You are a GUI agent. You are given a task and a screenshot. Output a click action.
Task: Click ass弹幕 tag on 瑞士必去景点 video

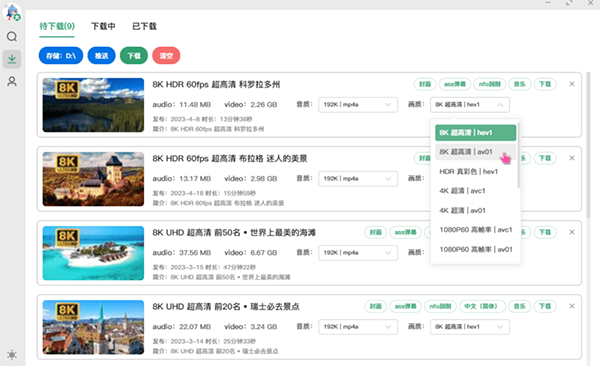tap(405, 306)
